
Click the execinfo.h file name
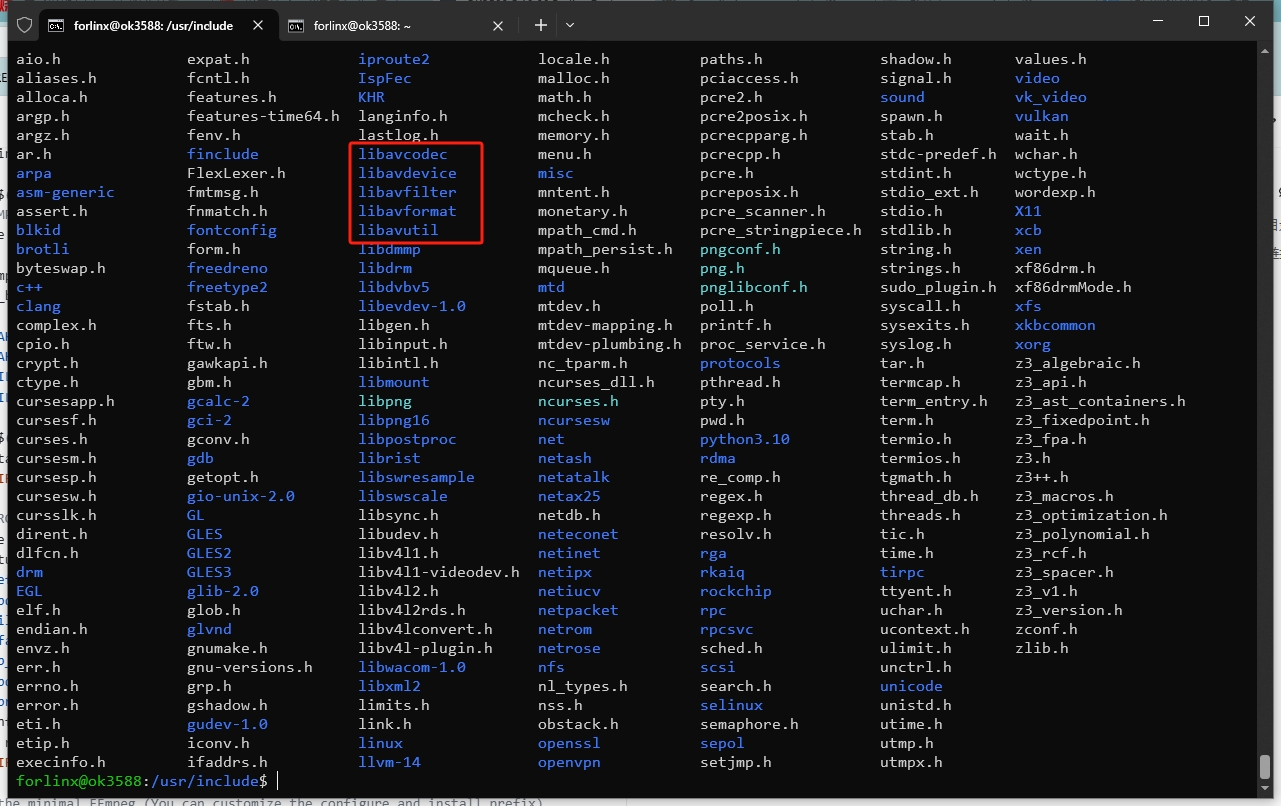61,762
